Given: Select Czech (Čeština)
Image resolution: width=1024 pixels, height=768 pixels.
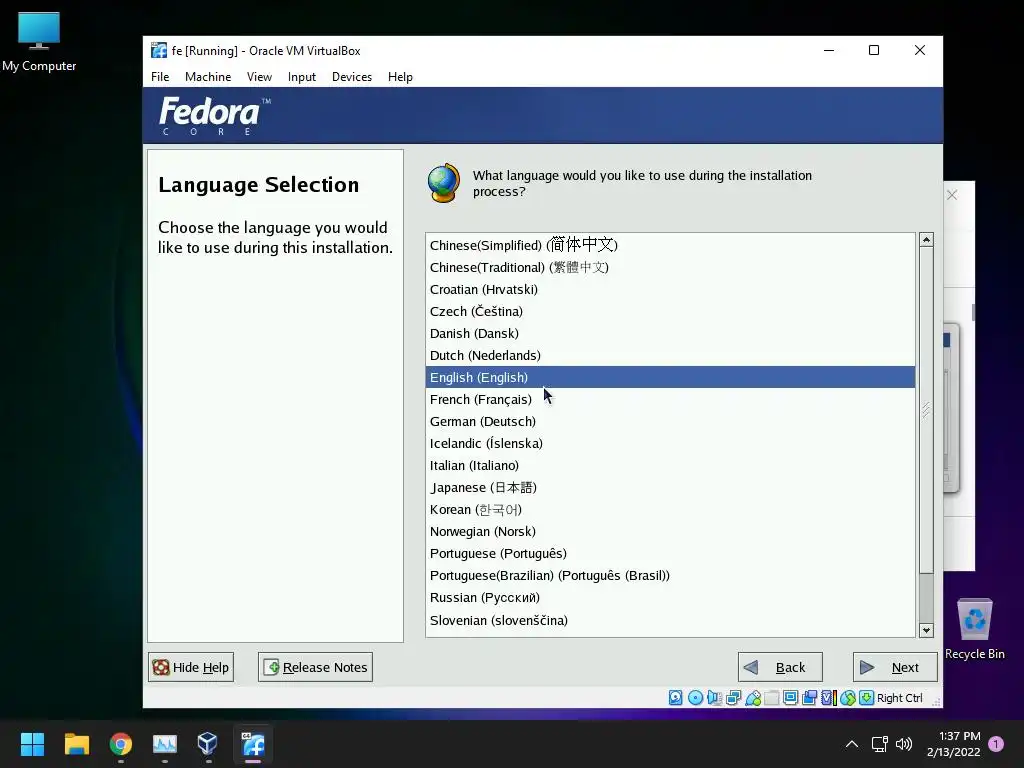Looking at the screenshot, I should [670, 312].
